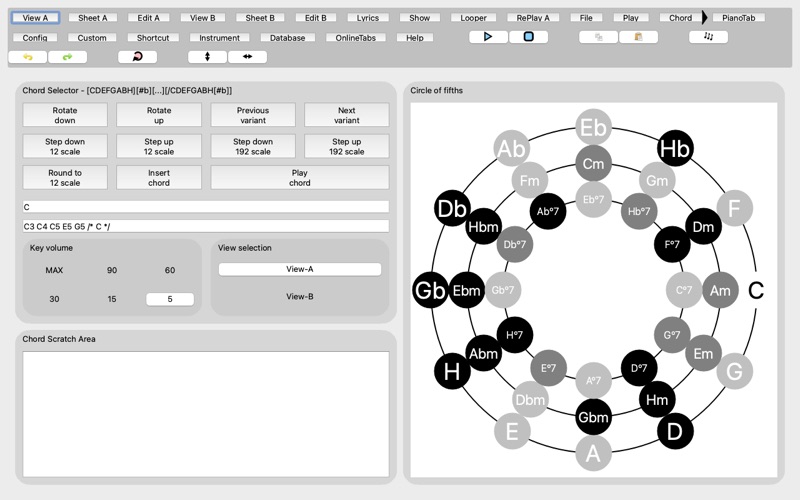Click the music notes icon button
The height and width of the screenshot is (500, 800).
(x=708, y=37)
